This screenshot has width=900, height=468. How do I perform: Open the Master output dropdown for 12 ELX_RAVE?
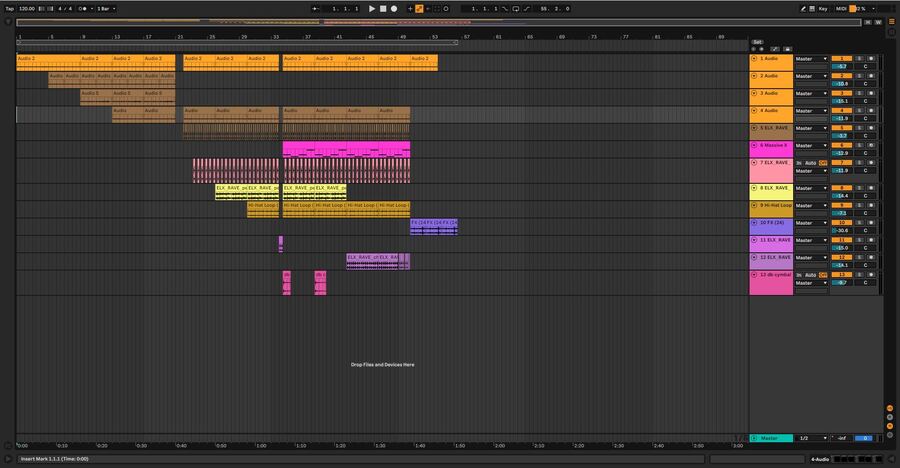point(811,258)
